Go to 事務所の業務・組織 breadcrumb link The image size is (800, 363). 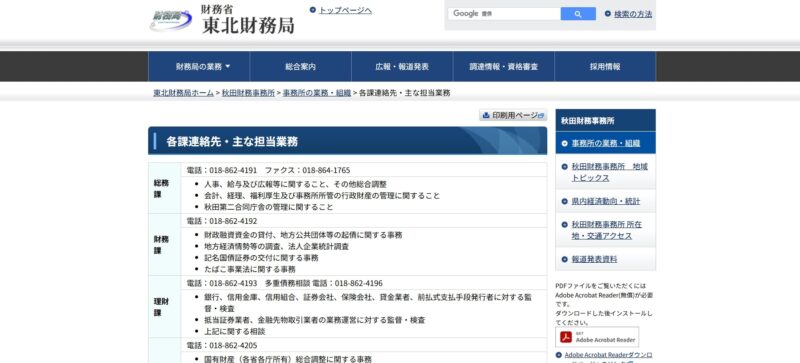[x=317, y=93]
